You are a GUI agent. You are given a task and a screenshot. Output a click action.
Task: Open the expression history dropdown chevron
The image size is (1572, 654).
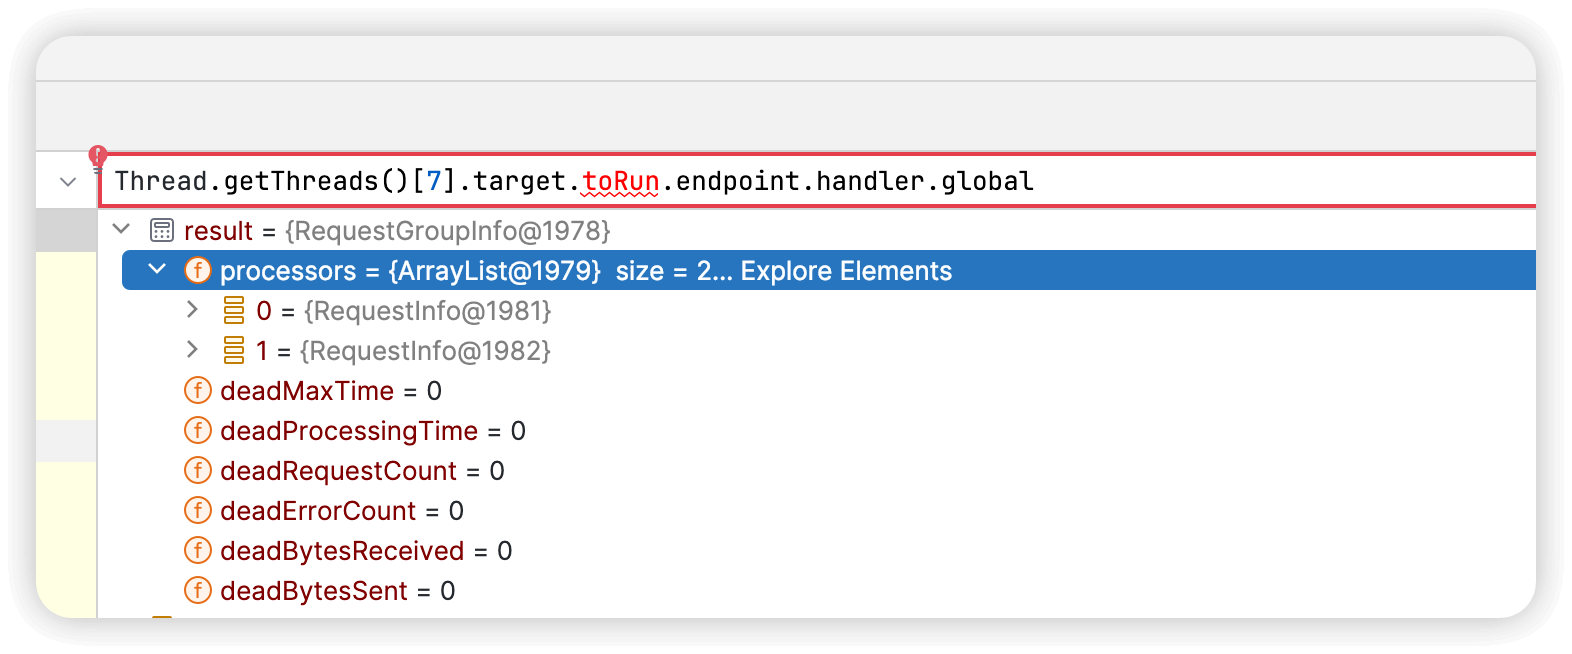pyautogui.click(x=68, y=182)
